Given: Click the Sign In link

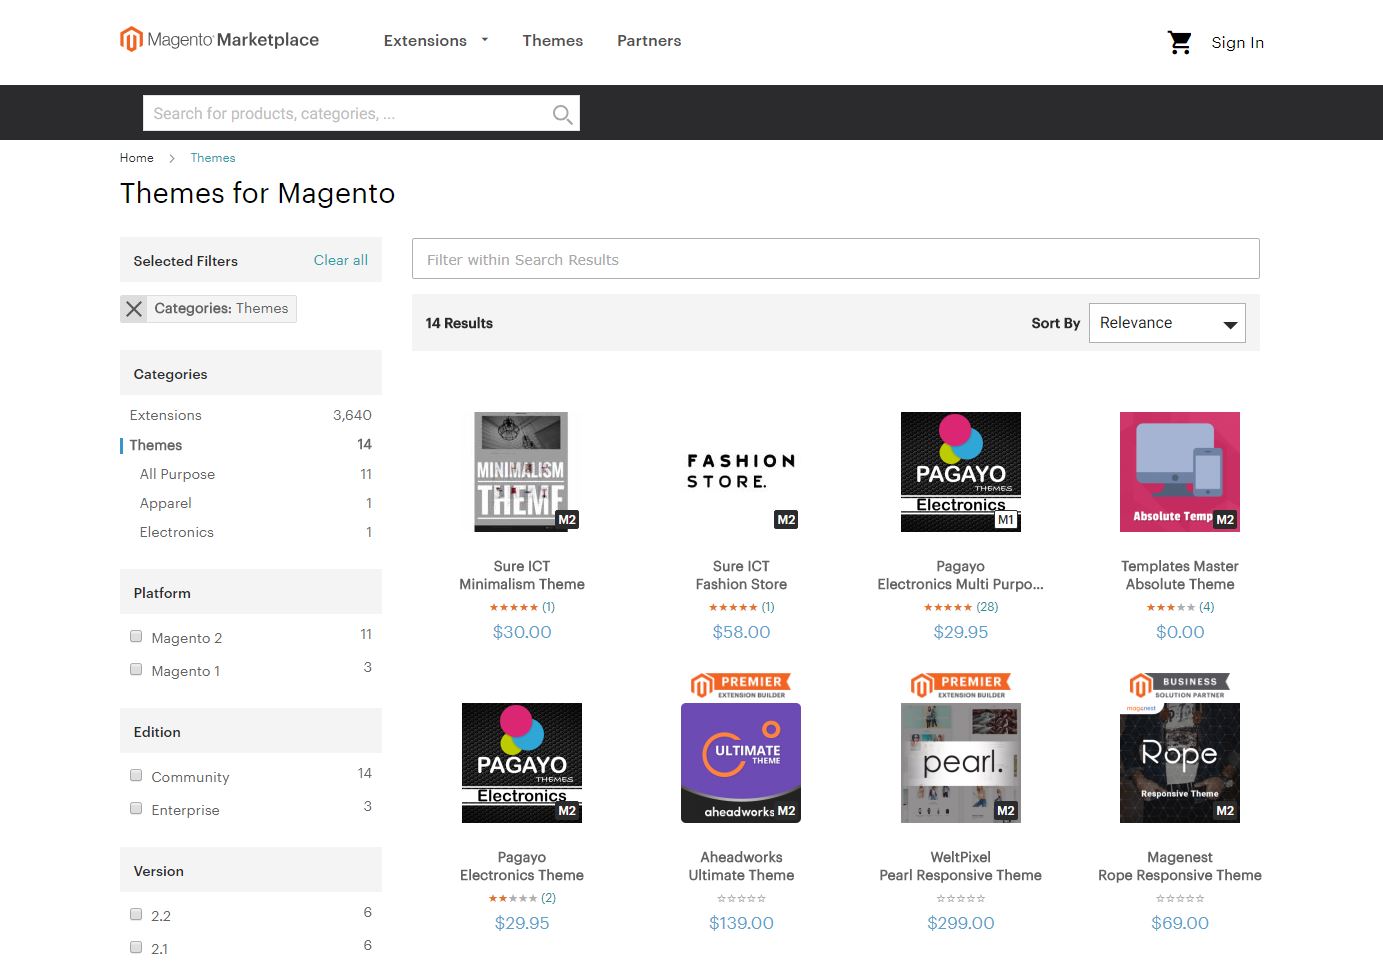Looking at the screenshot, I should pos(1237,42).
